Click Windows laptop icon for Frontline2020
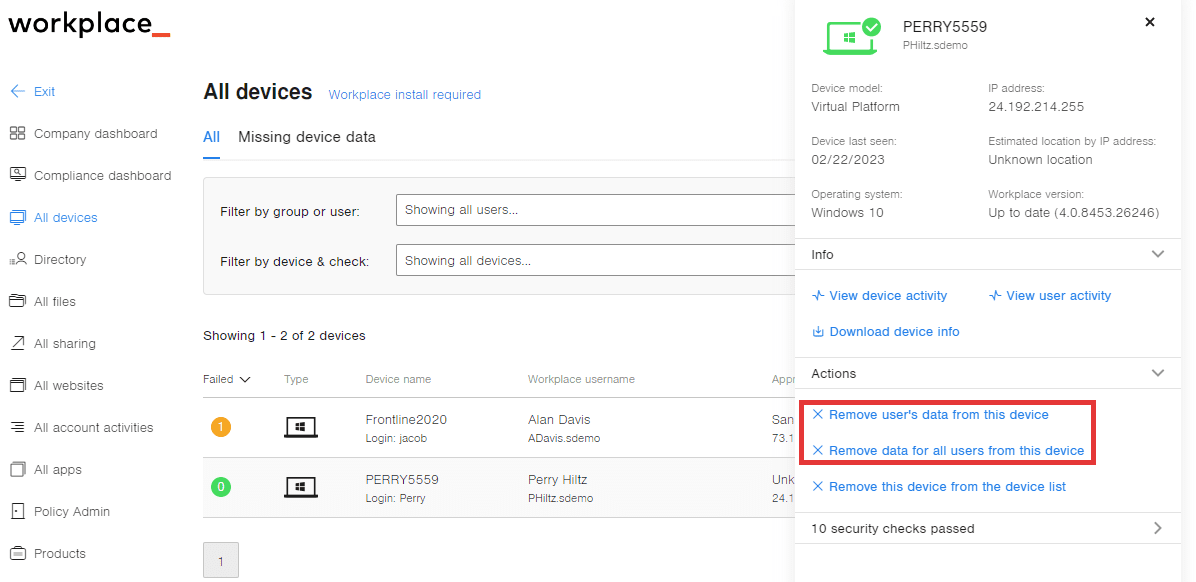This screenshot has width=1196, height=582. pos(301,427)
